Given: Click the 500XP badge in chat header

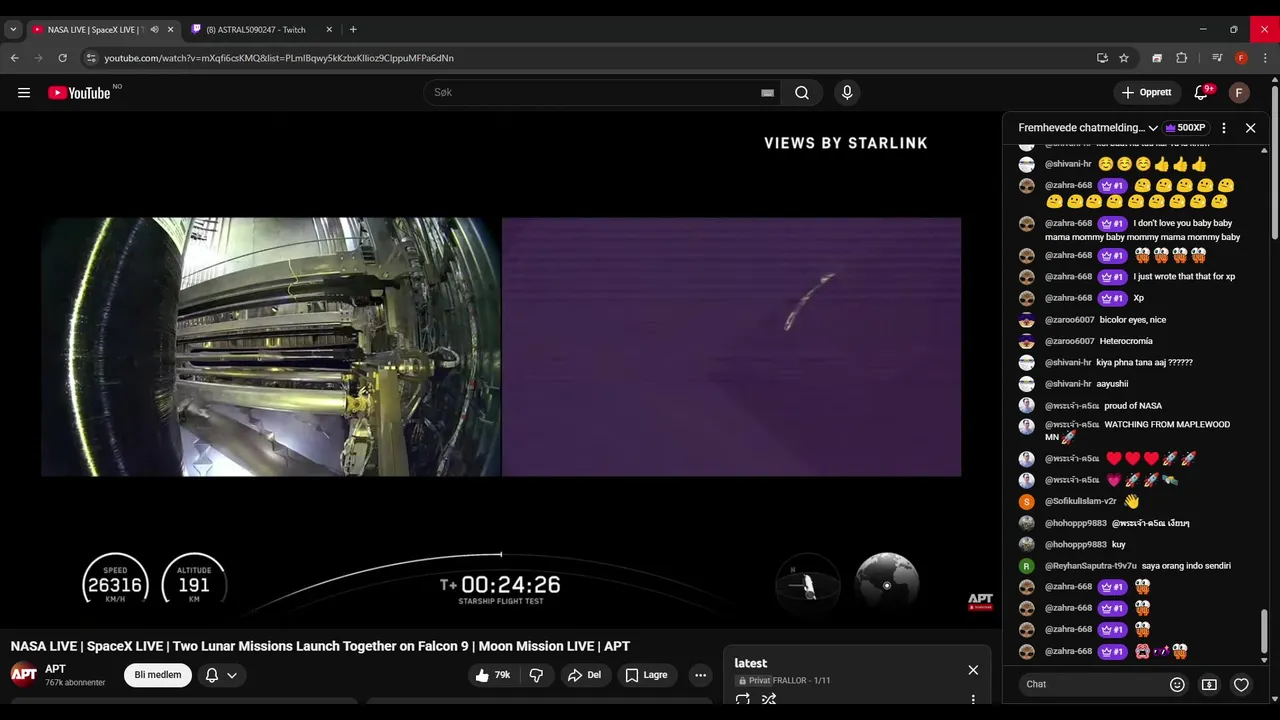Looking at the screenshot, I should [x=1186, y=128].
